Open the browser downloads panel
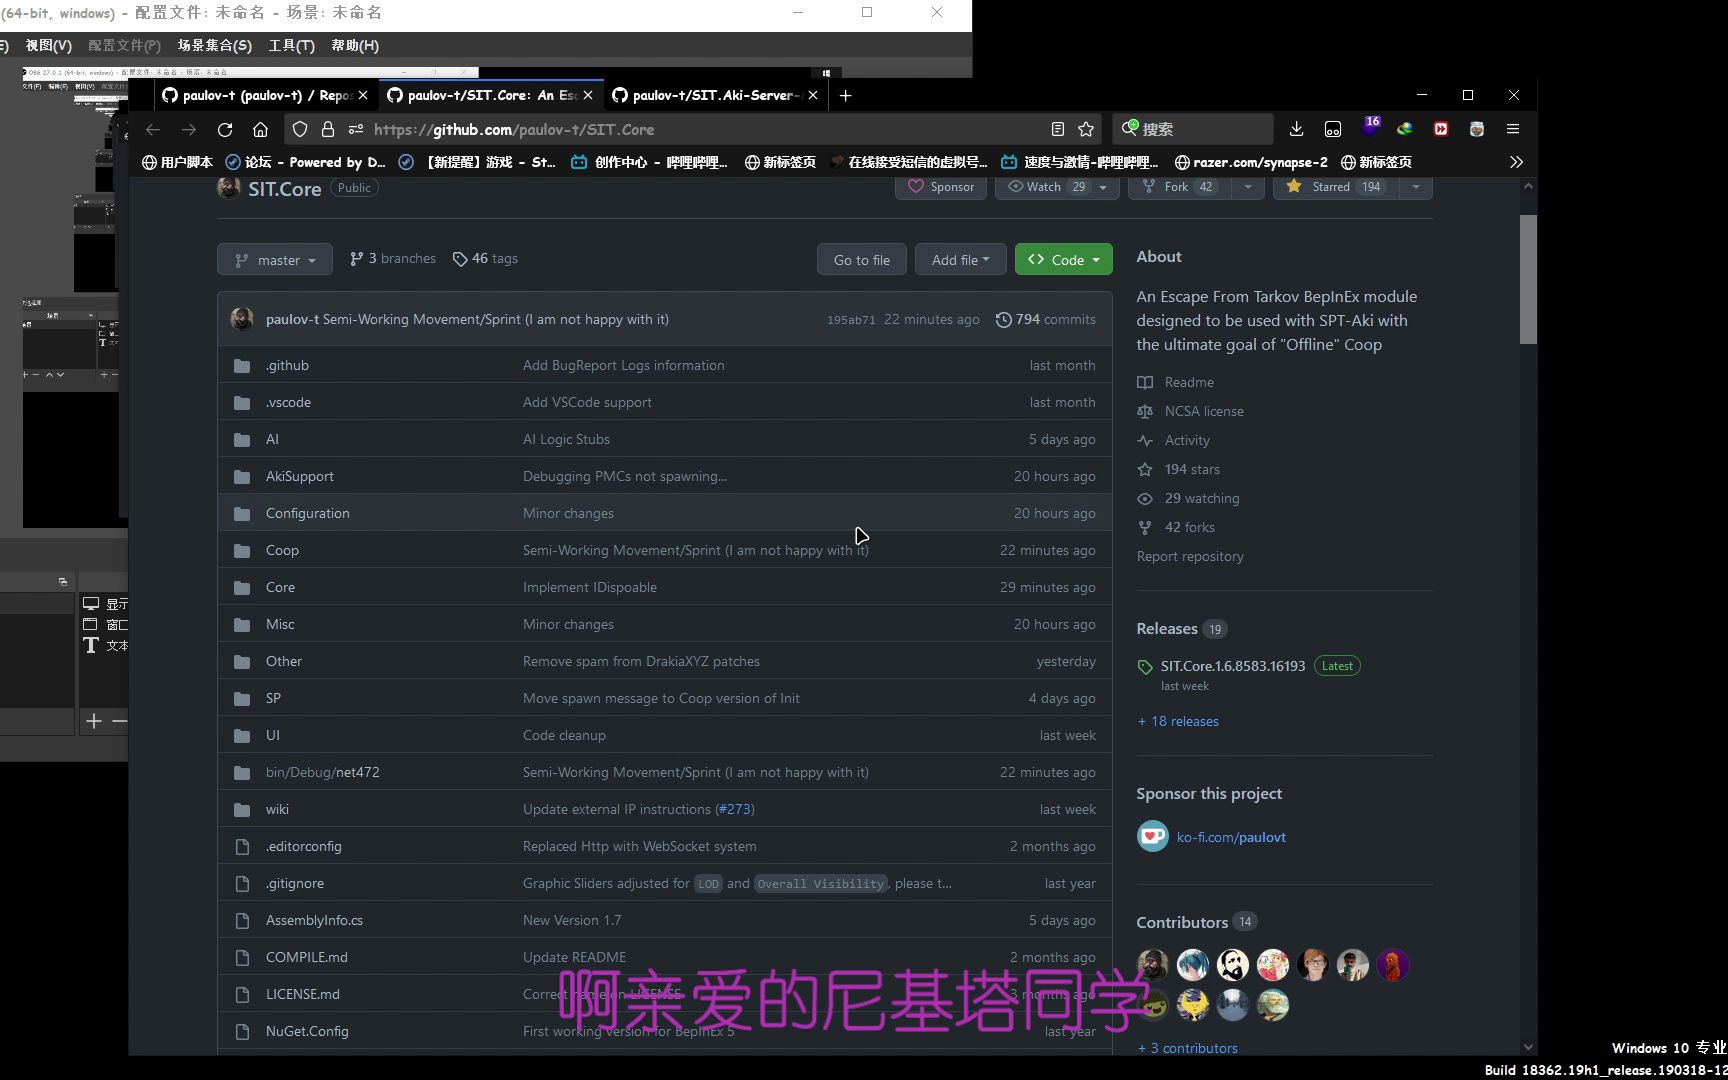 point(1296,129)
